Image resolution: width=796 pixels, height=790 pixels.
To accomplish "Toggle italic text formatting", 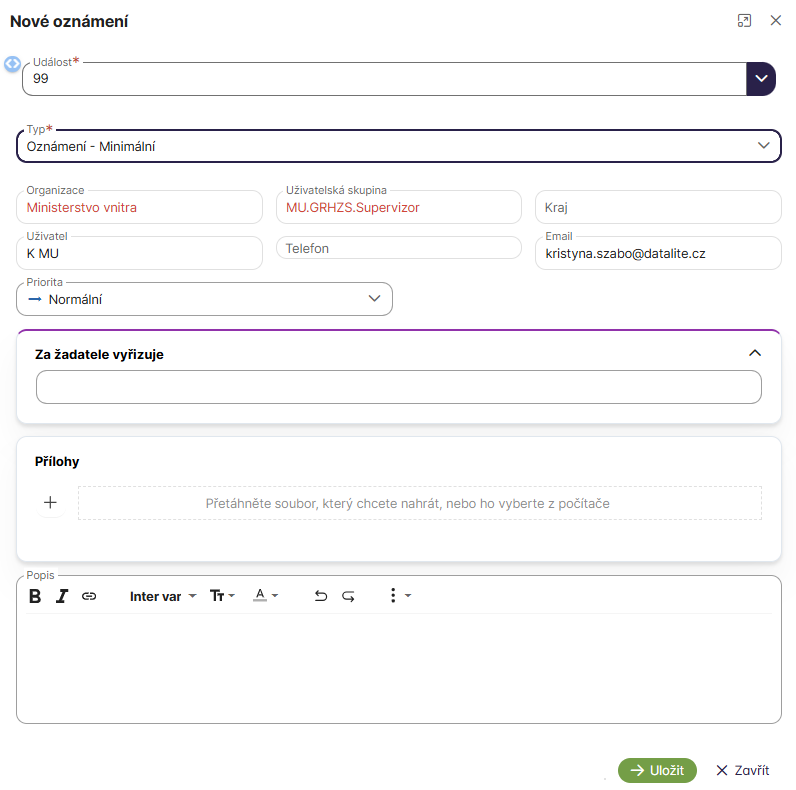I will point(62,596).
